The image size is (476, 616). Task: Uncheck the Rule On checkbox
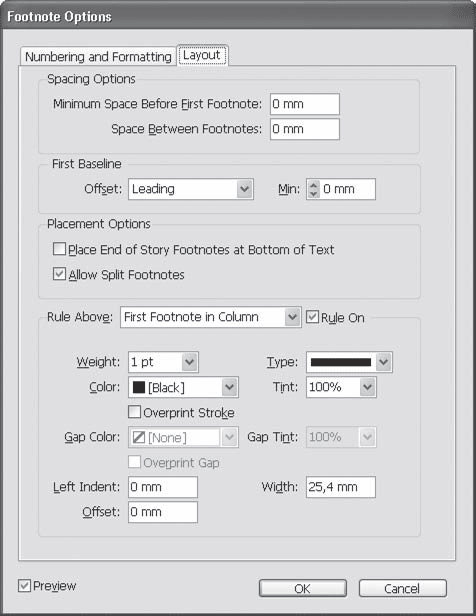point(312,317)
